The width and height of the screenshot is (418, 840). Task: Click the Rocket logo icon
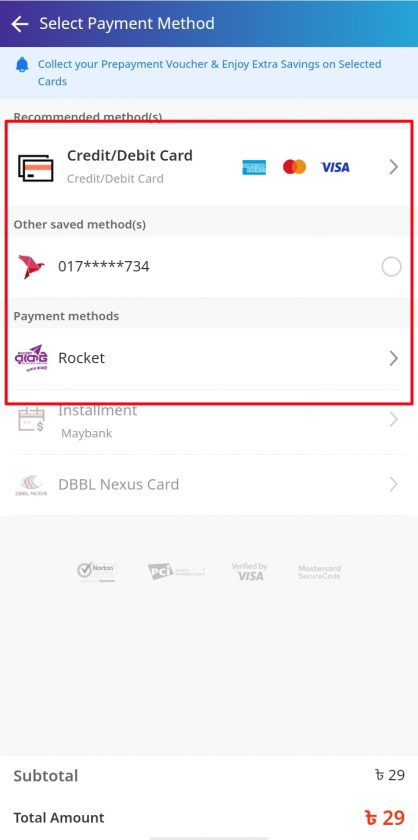31,358
